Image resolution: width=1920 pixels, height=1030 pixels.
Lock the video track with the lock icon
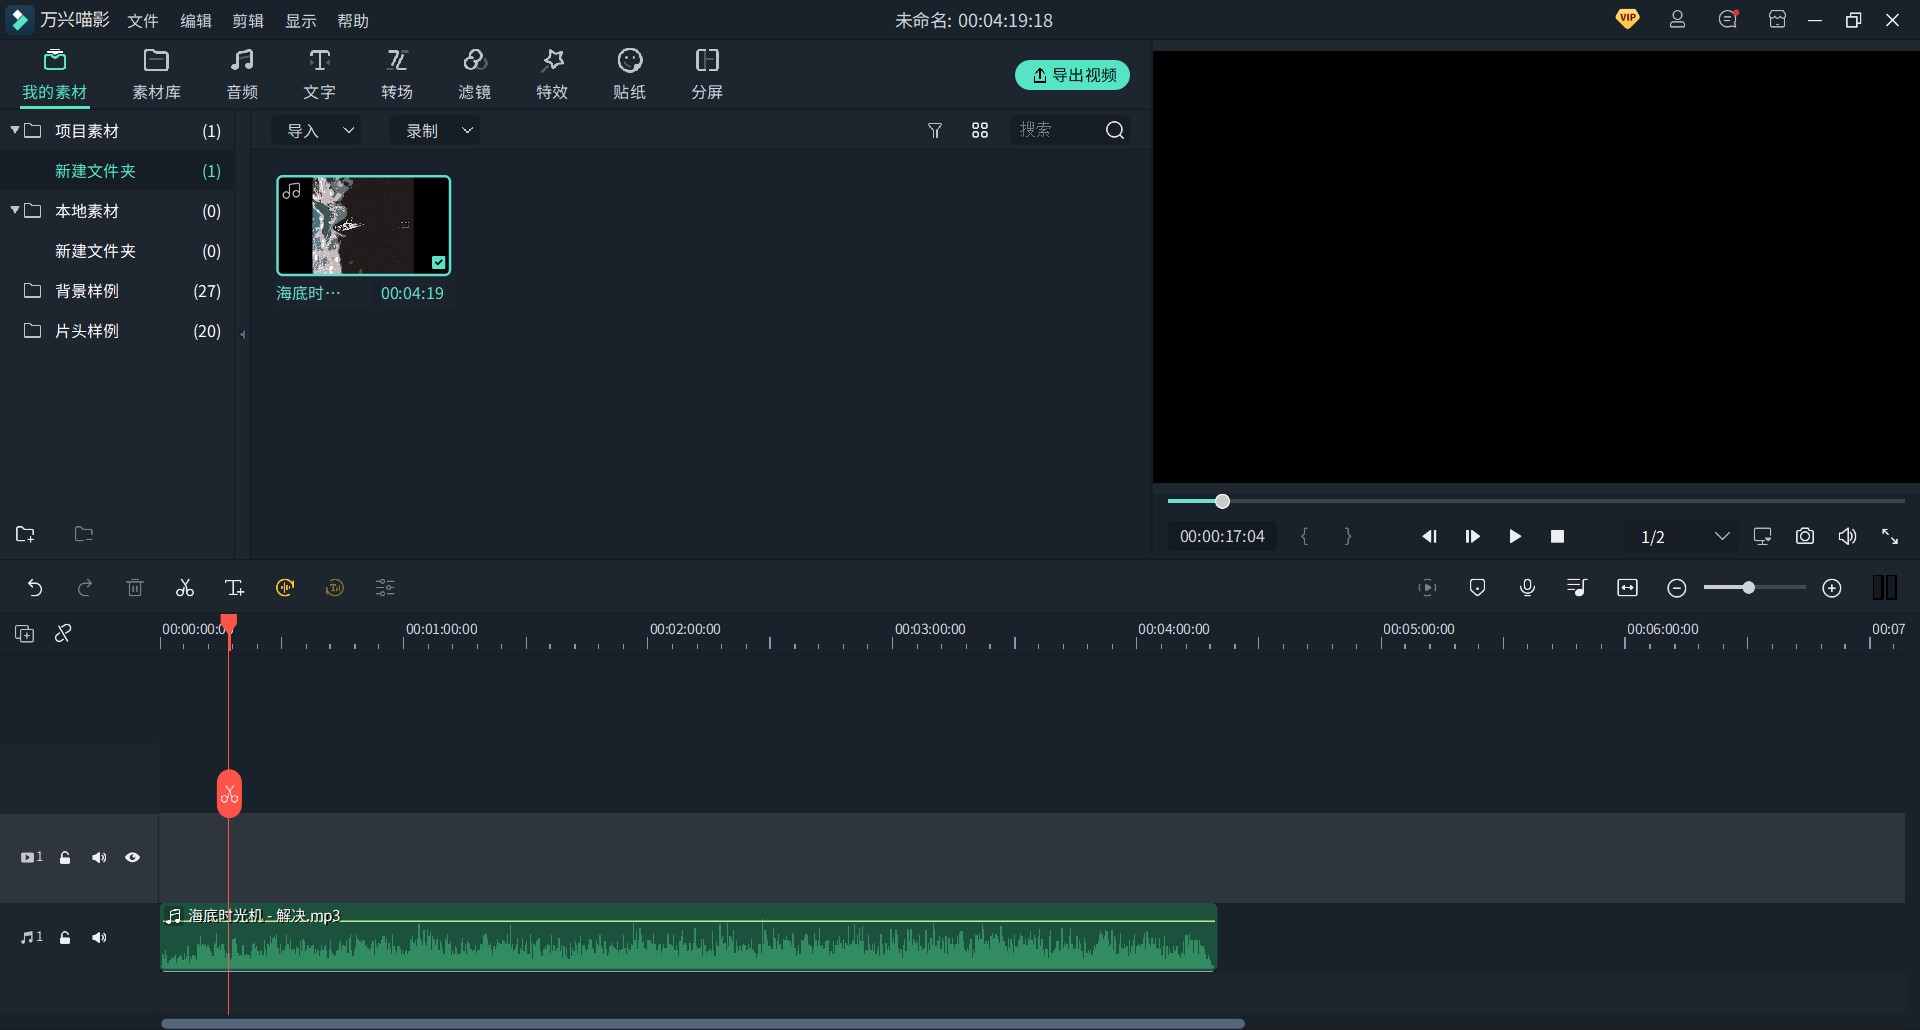click(64, 857)
